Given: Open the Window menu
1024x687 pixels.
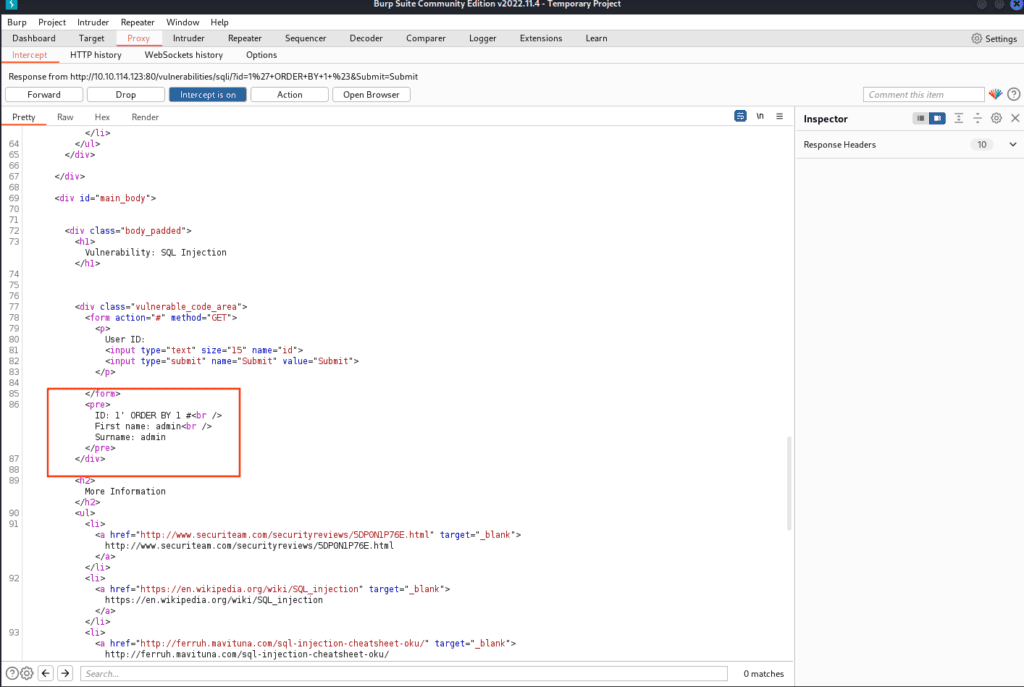Looking at the screenshot, I should pos(182,22).
